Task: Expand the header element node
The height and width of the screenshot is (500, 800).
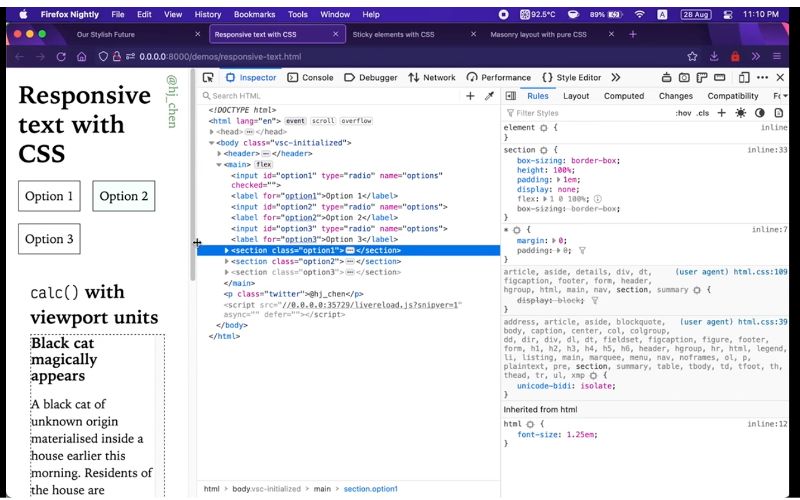Action: [x=219, y=153]
